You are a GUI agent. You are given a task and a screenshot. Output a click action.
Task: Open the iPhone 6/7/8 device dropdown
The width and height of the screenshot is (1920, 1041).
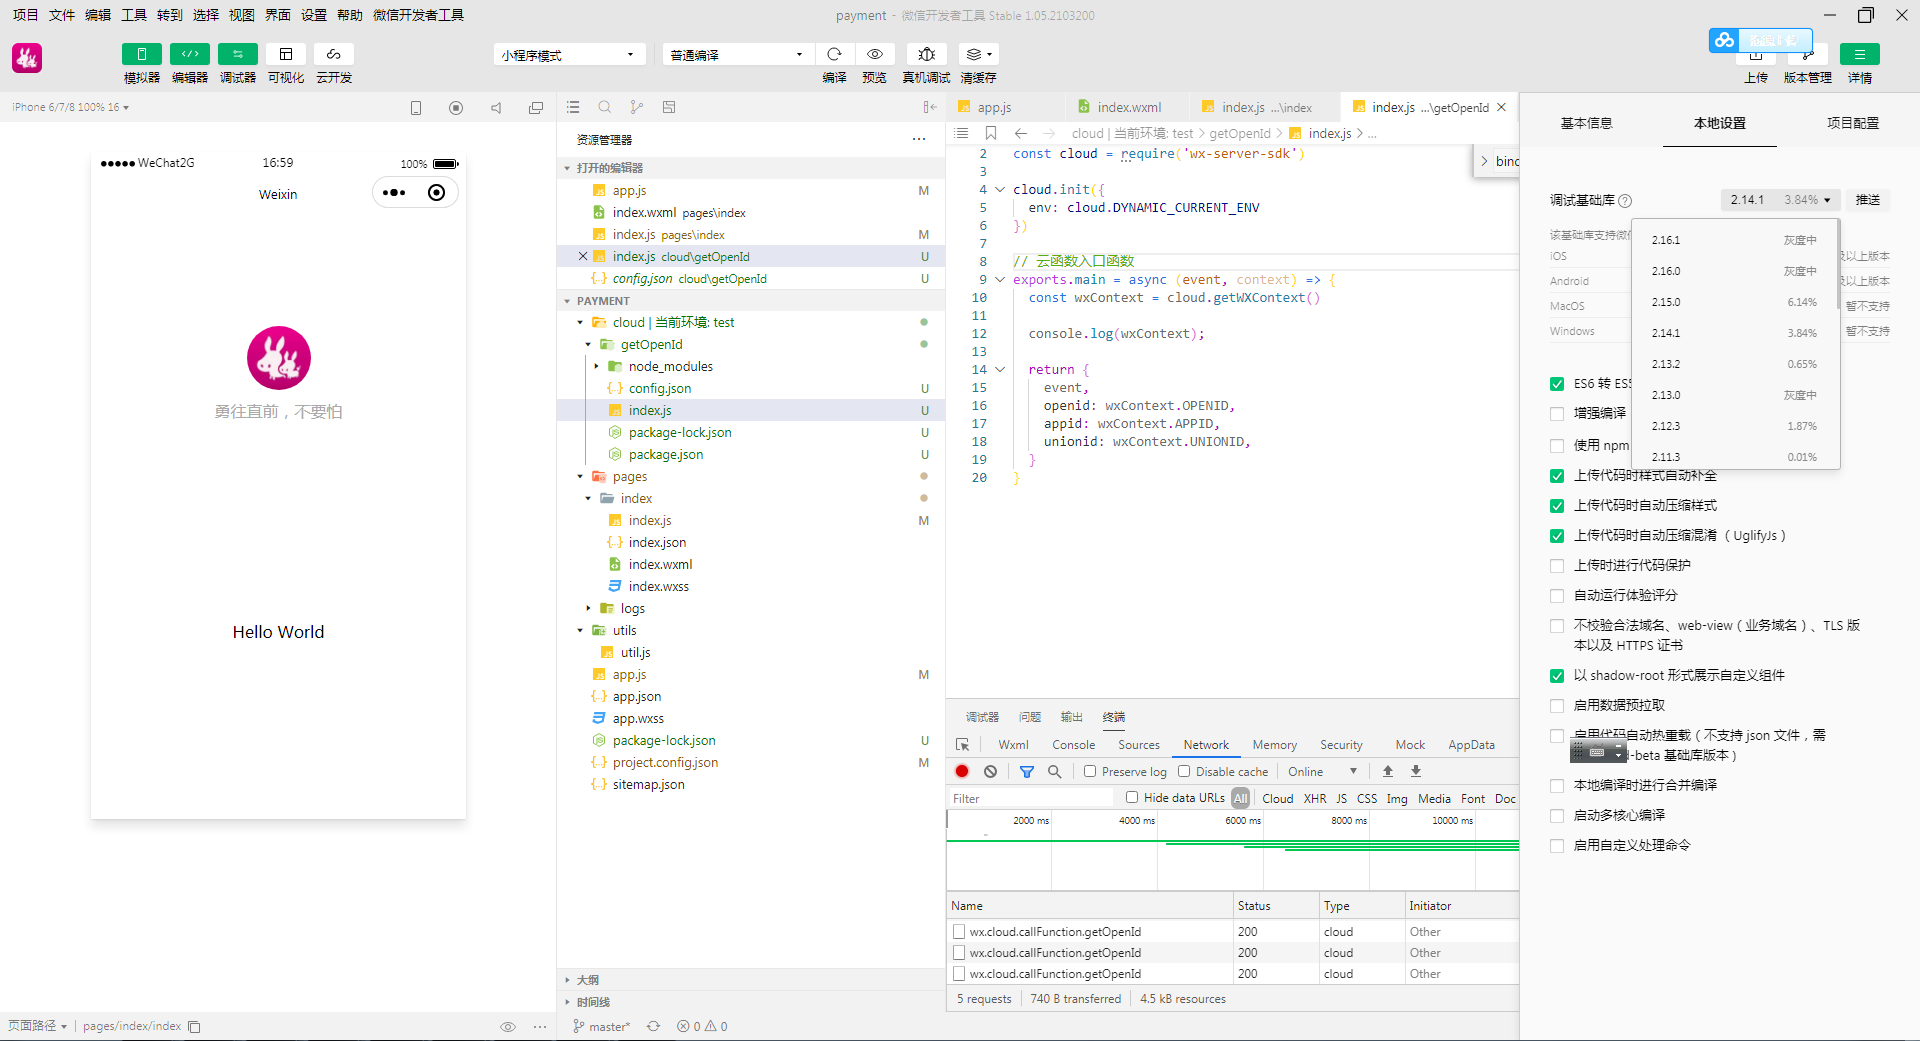coord(70,107)
